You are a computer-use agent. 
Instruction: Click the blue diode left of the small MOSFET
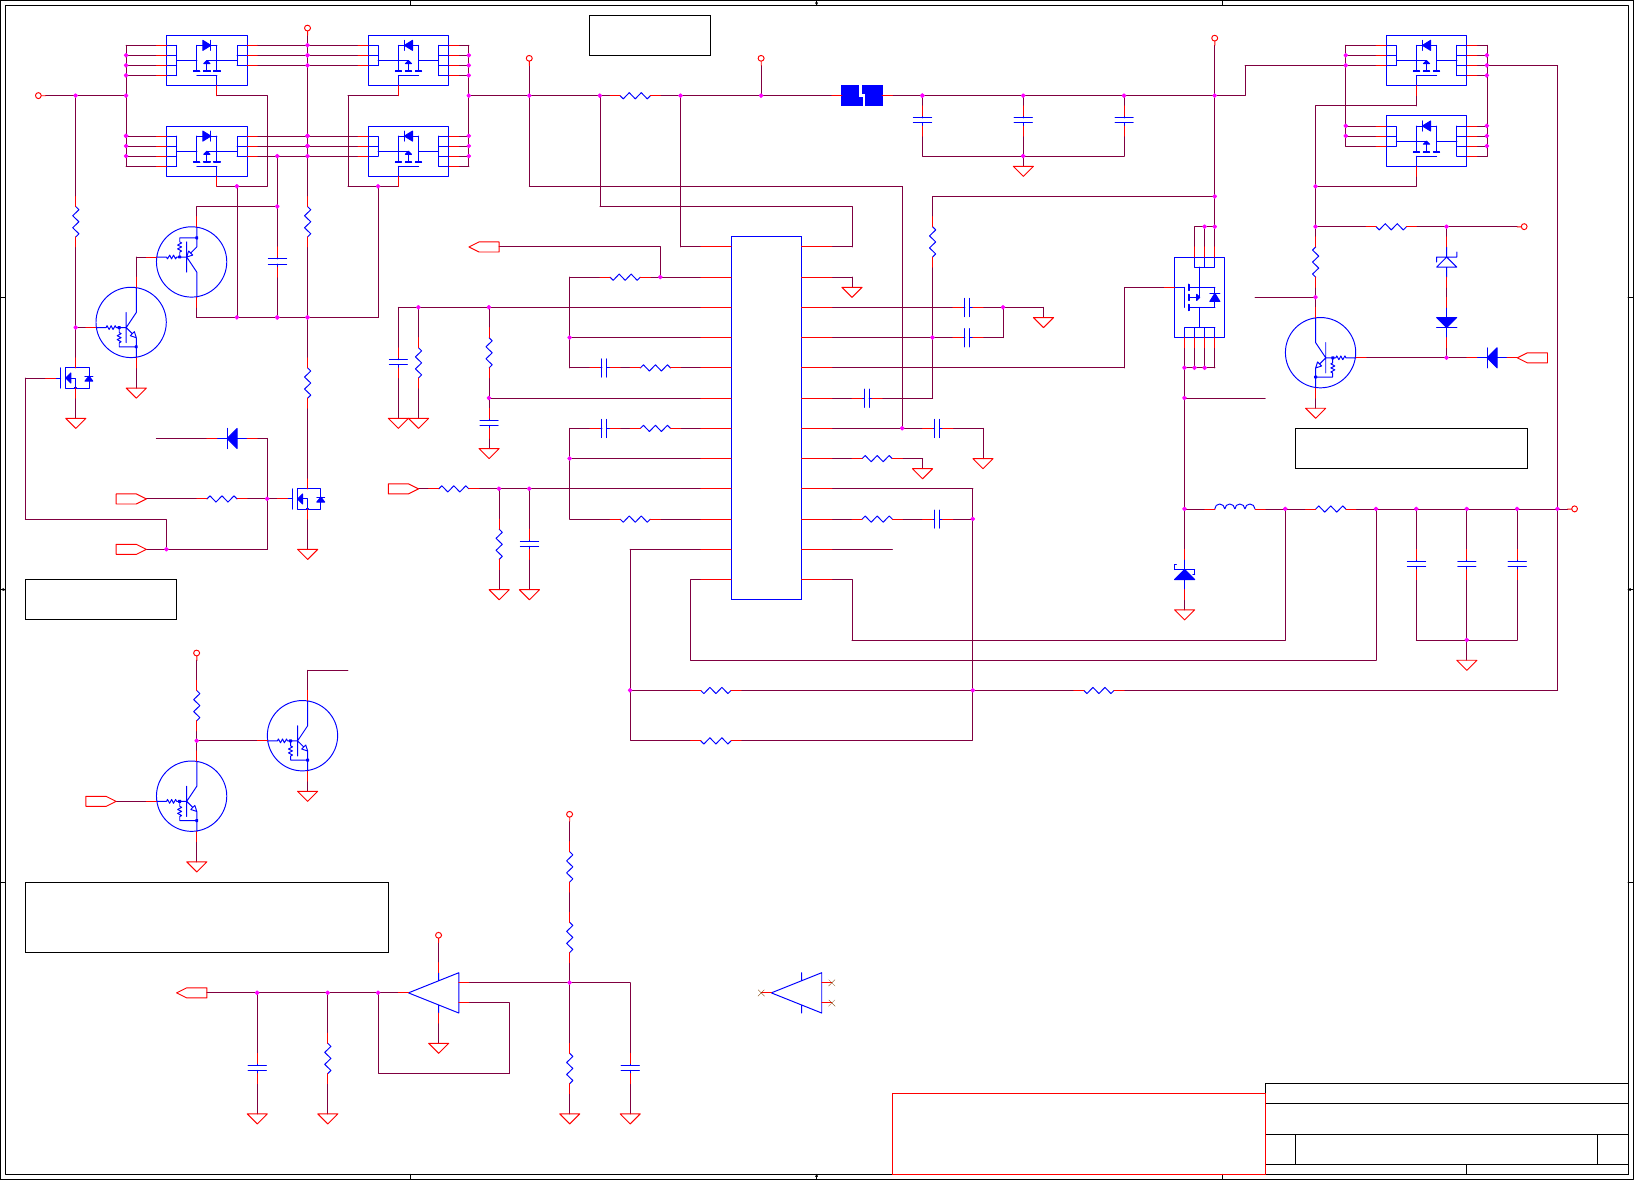tap(232, 438)
